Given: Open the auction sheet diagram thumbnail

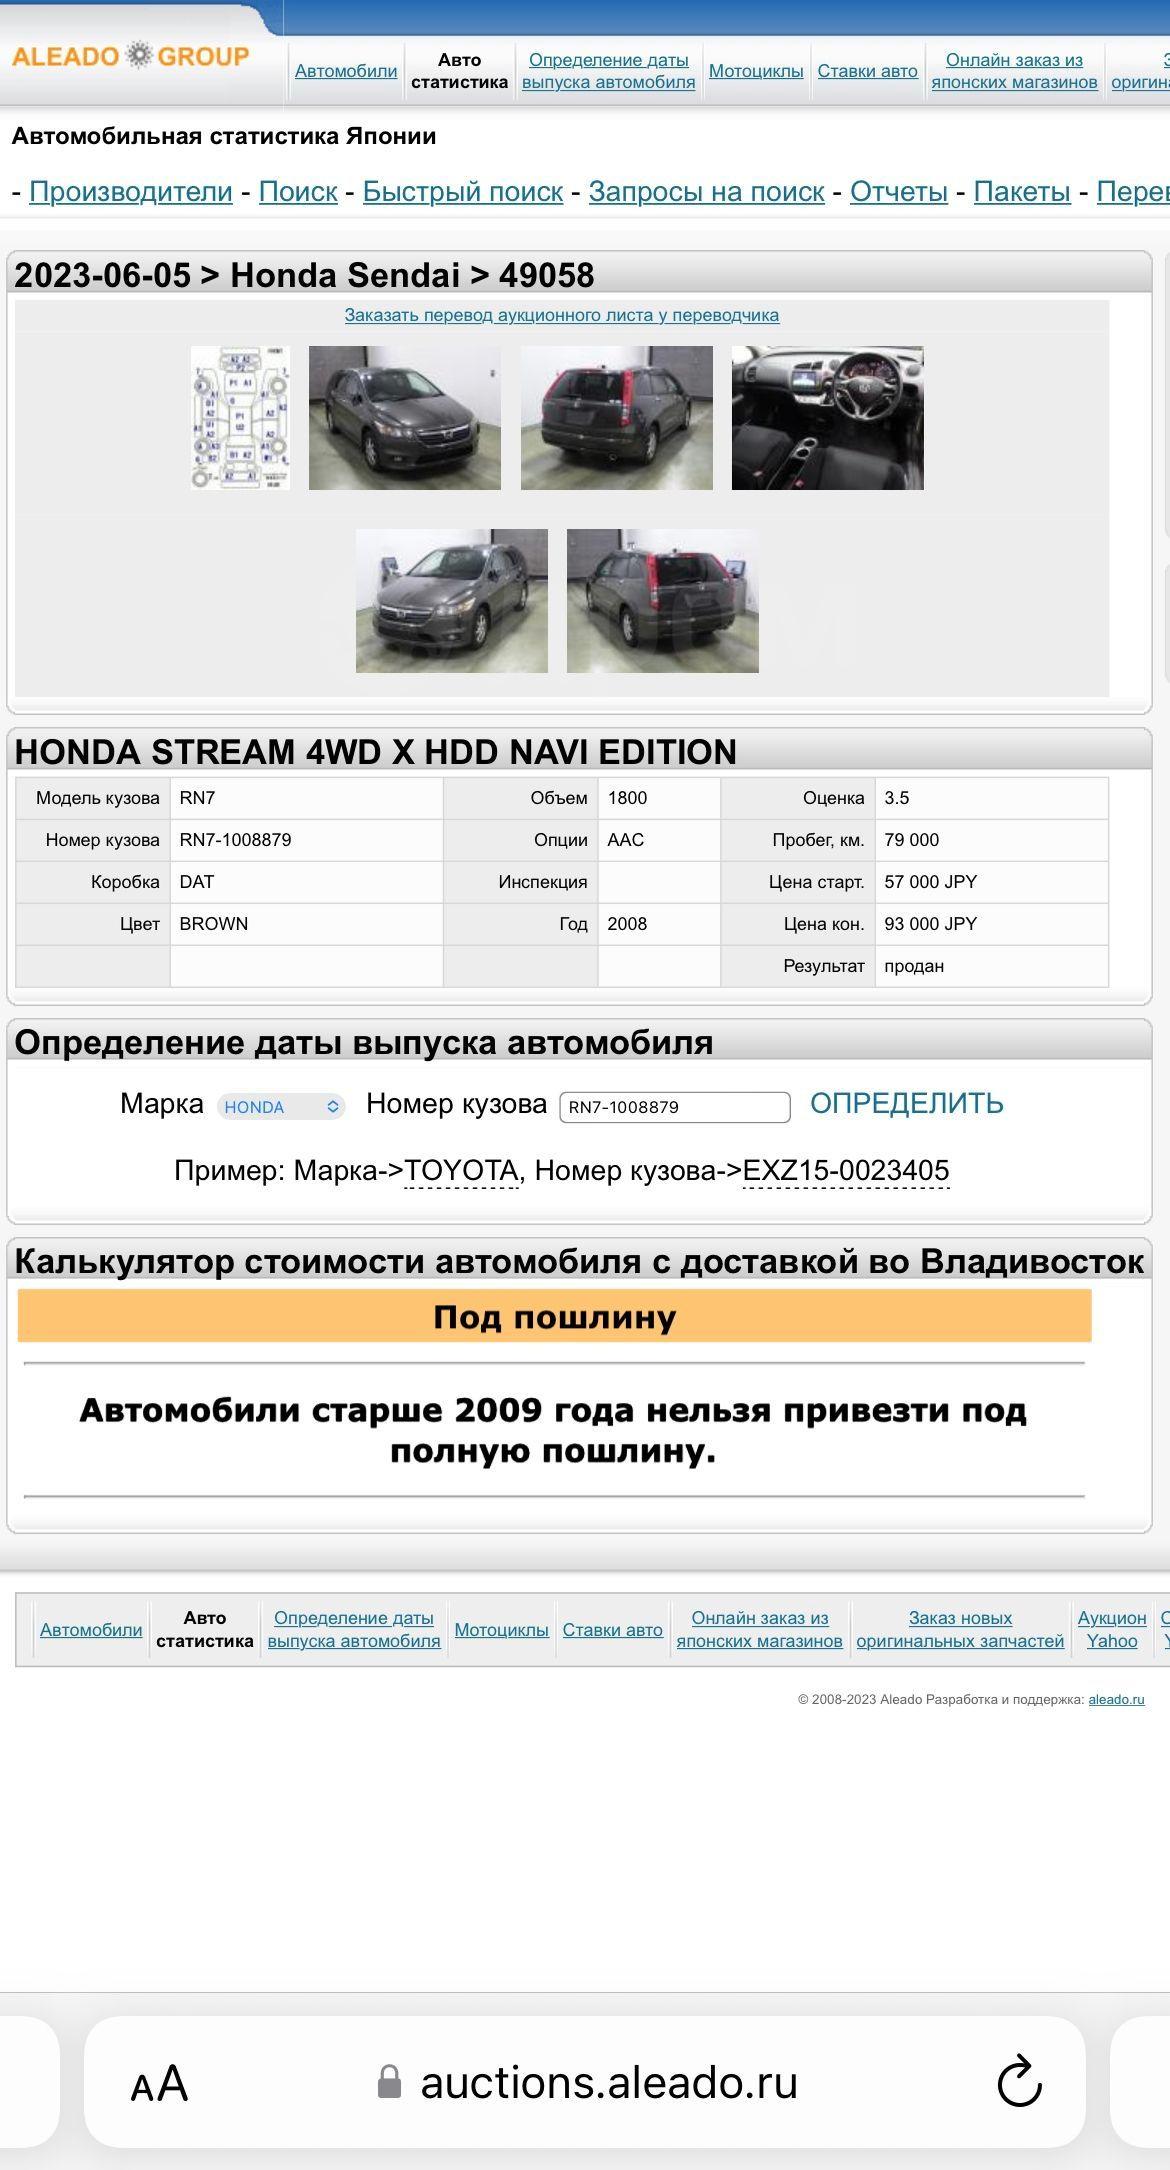Looking at the screenshot, I should [240, 418].
